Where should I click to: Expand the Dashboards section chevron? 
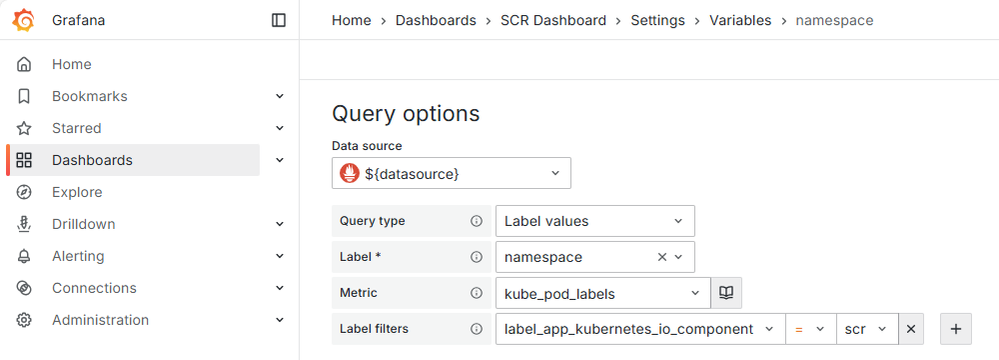click(279, 160)
